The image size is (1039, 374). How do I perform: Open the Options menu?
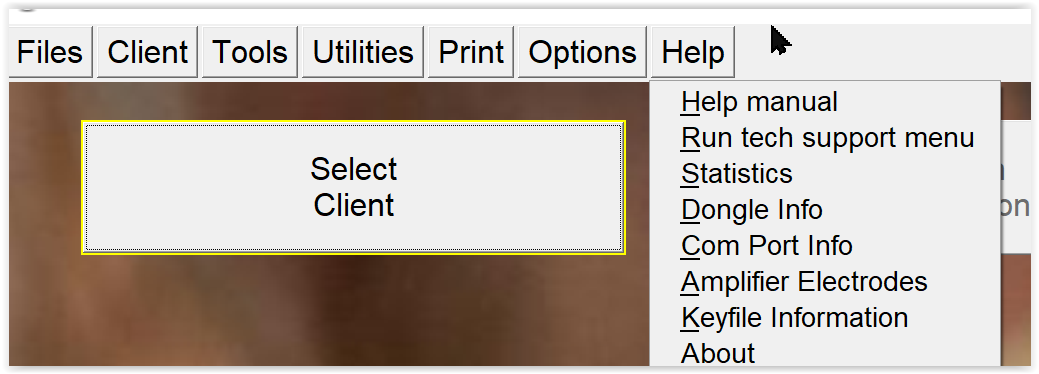pyautogui.click(x=582, y=52)
